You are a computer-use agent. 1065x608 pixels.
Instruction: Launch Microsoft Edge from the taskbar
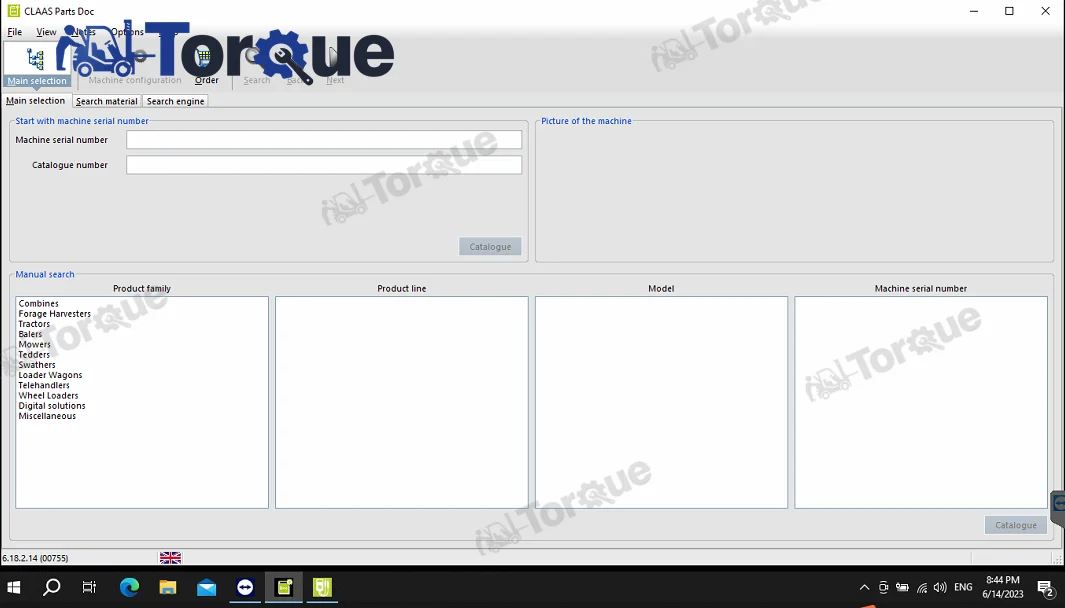point(129,587)
